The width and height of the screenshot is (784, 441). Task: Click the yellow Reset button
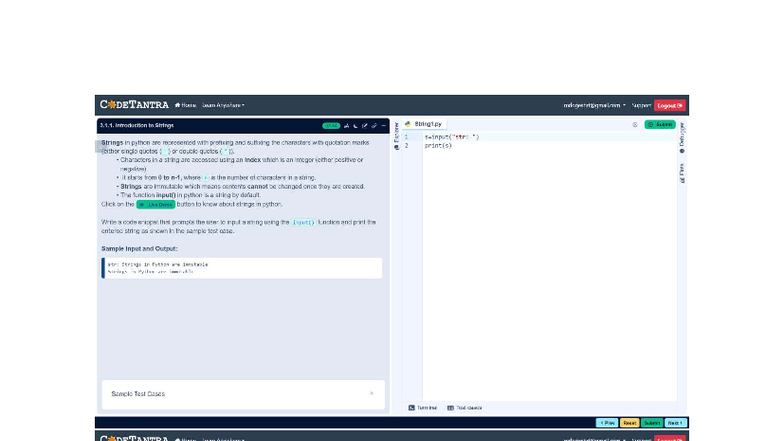(629, 423)
